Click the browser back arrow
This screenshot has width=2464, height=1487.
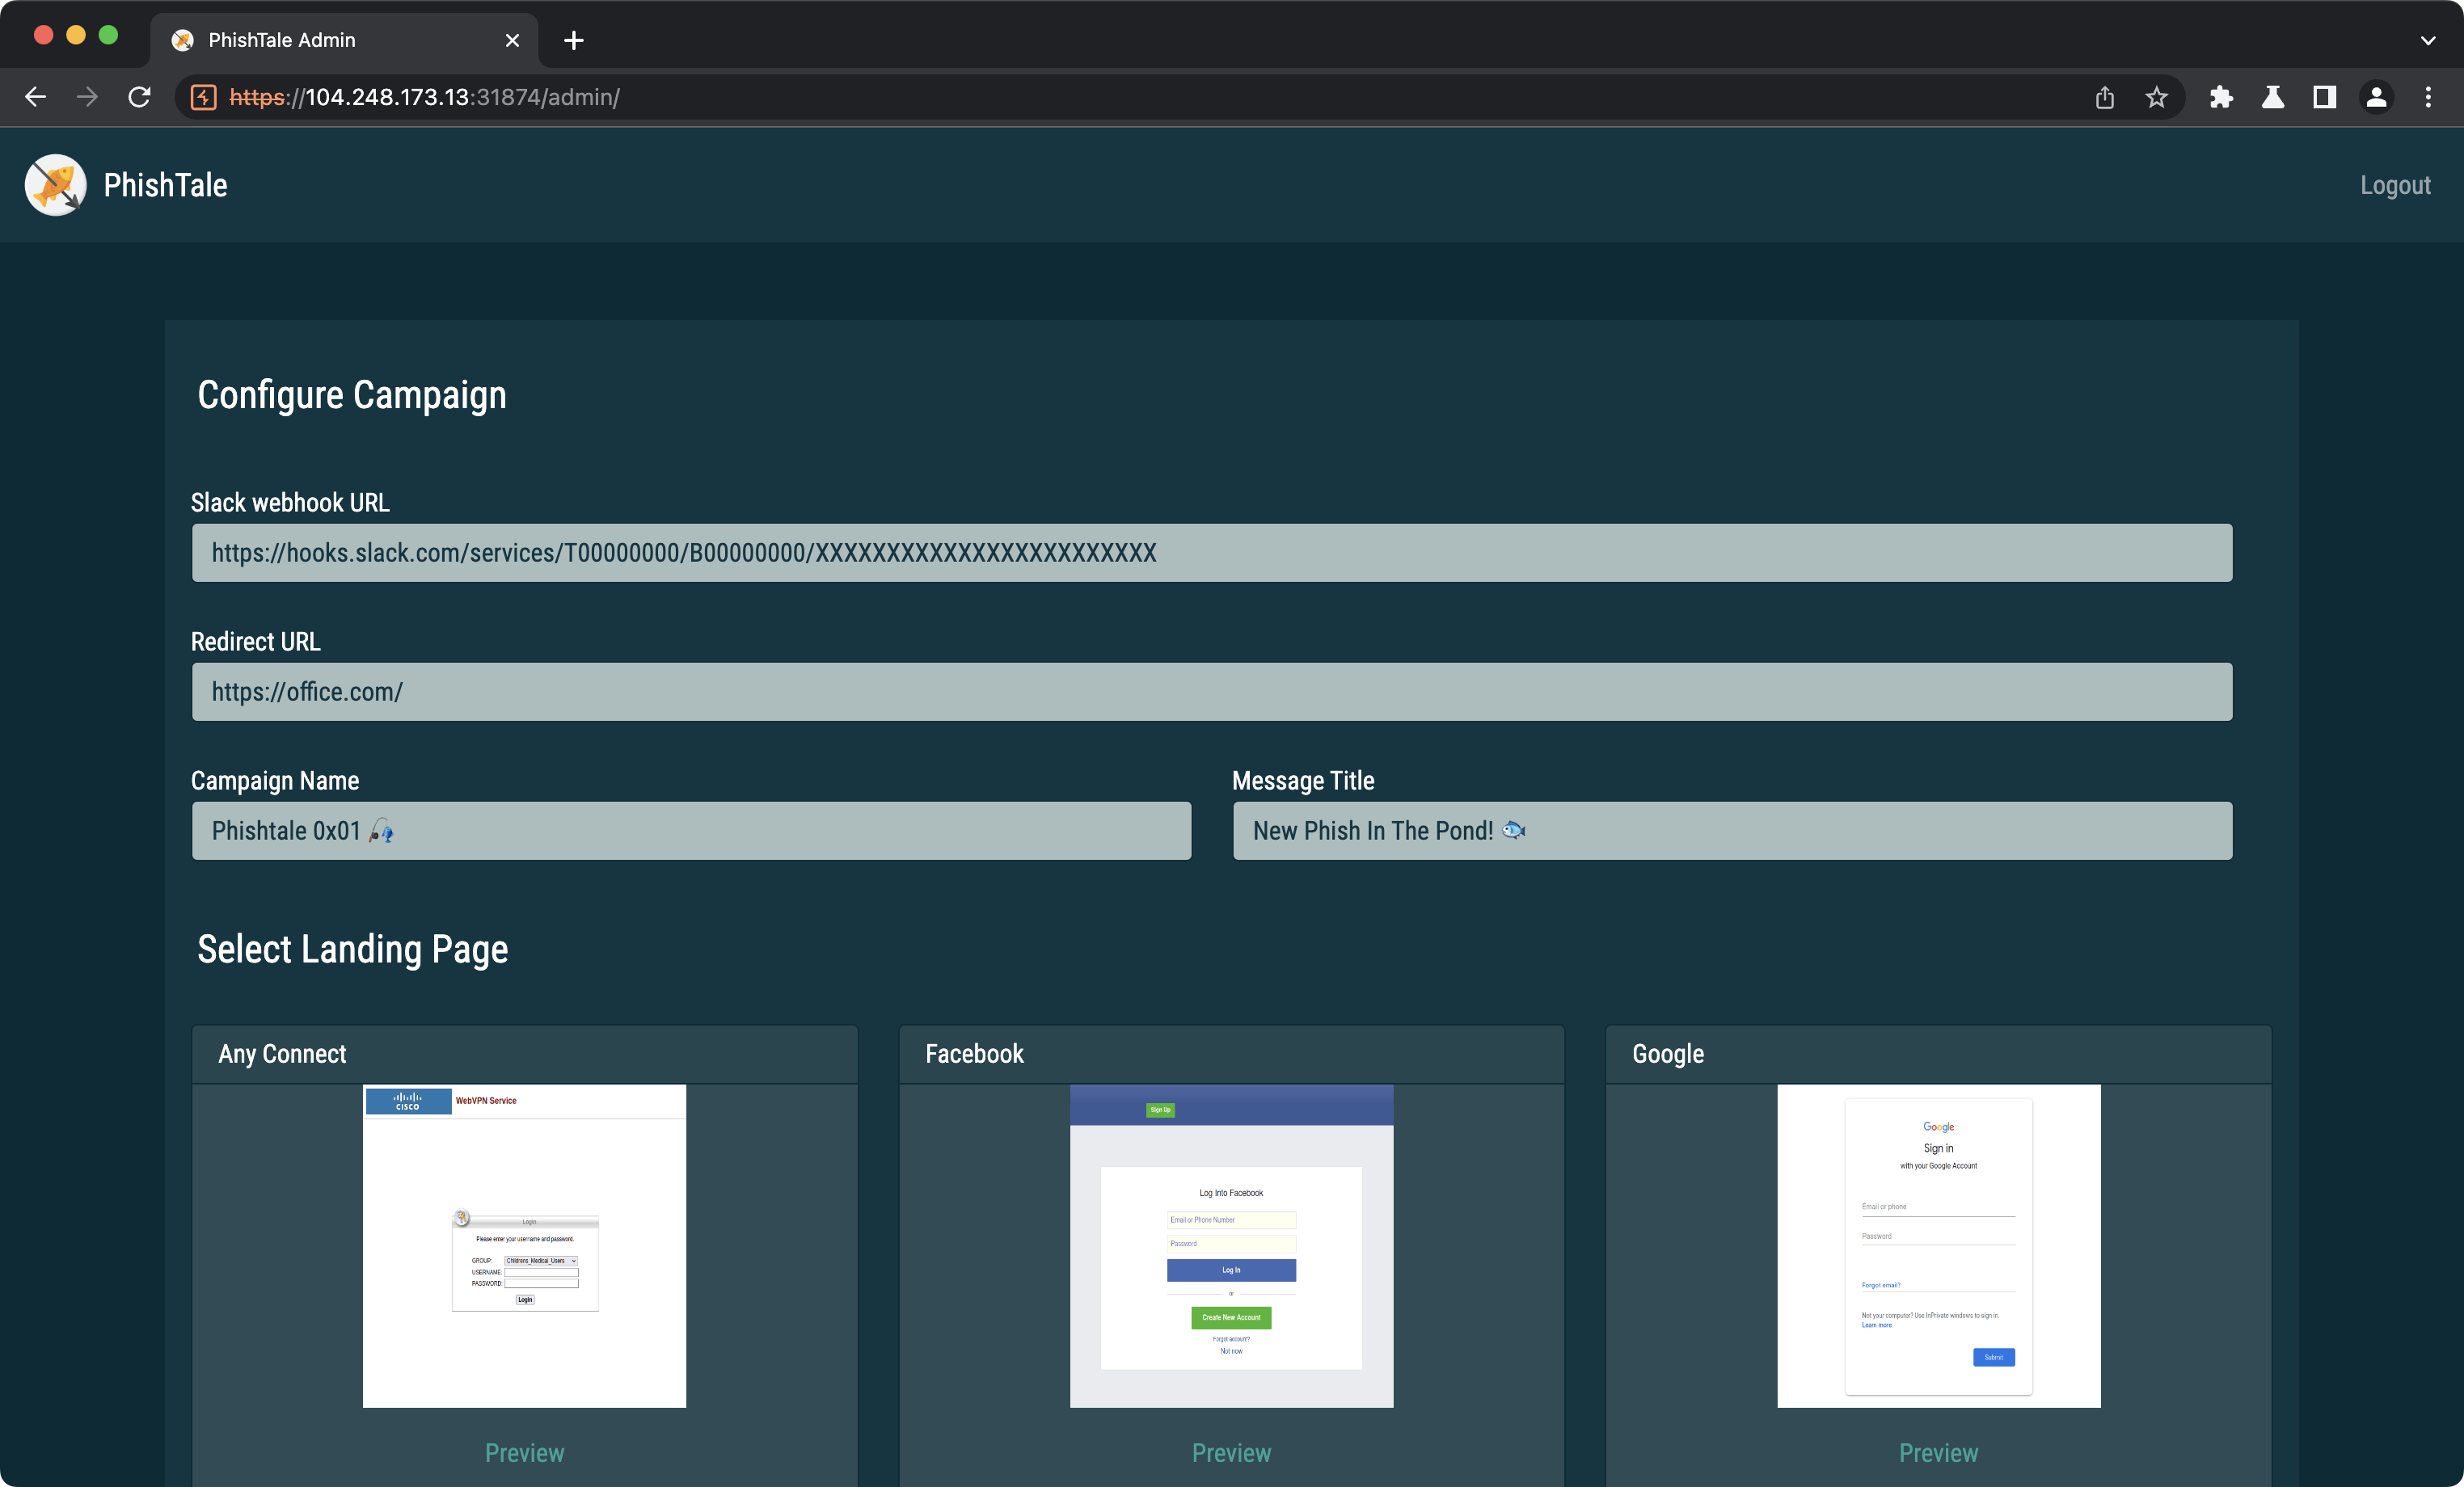[36, 97]
